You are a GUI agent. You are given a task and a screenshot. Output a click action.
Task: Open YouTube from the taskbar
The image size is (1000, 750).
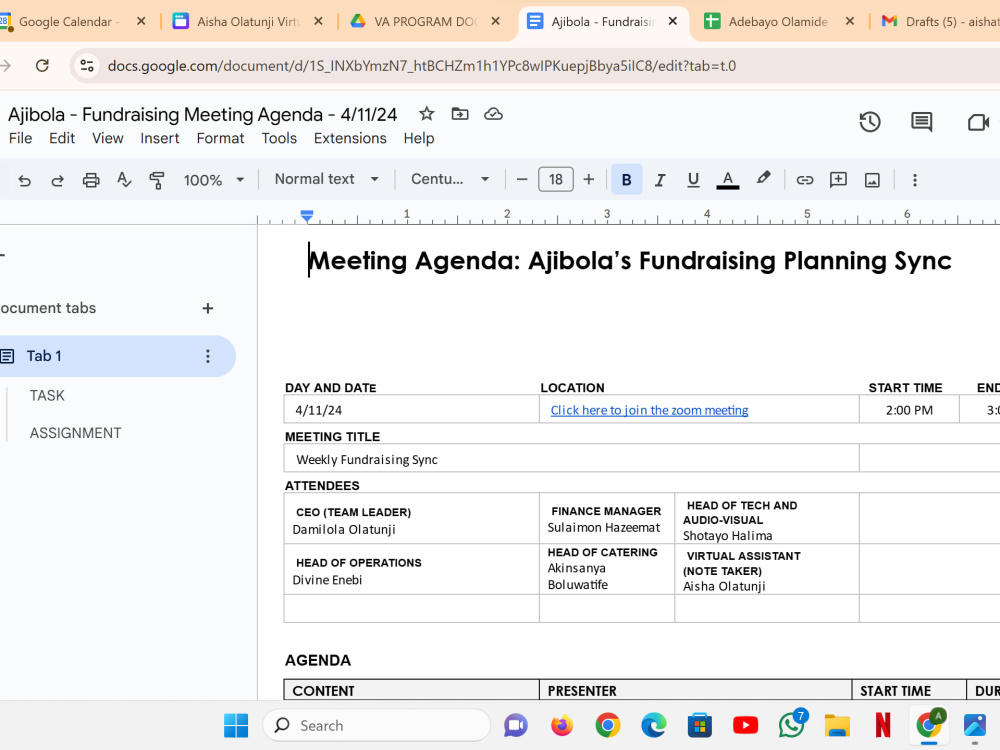746,725
